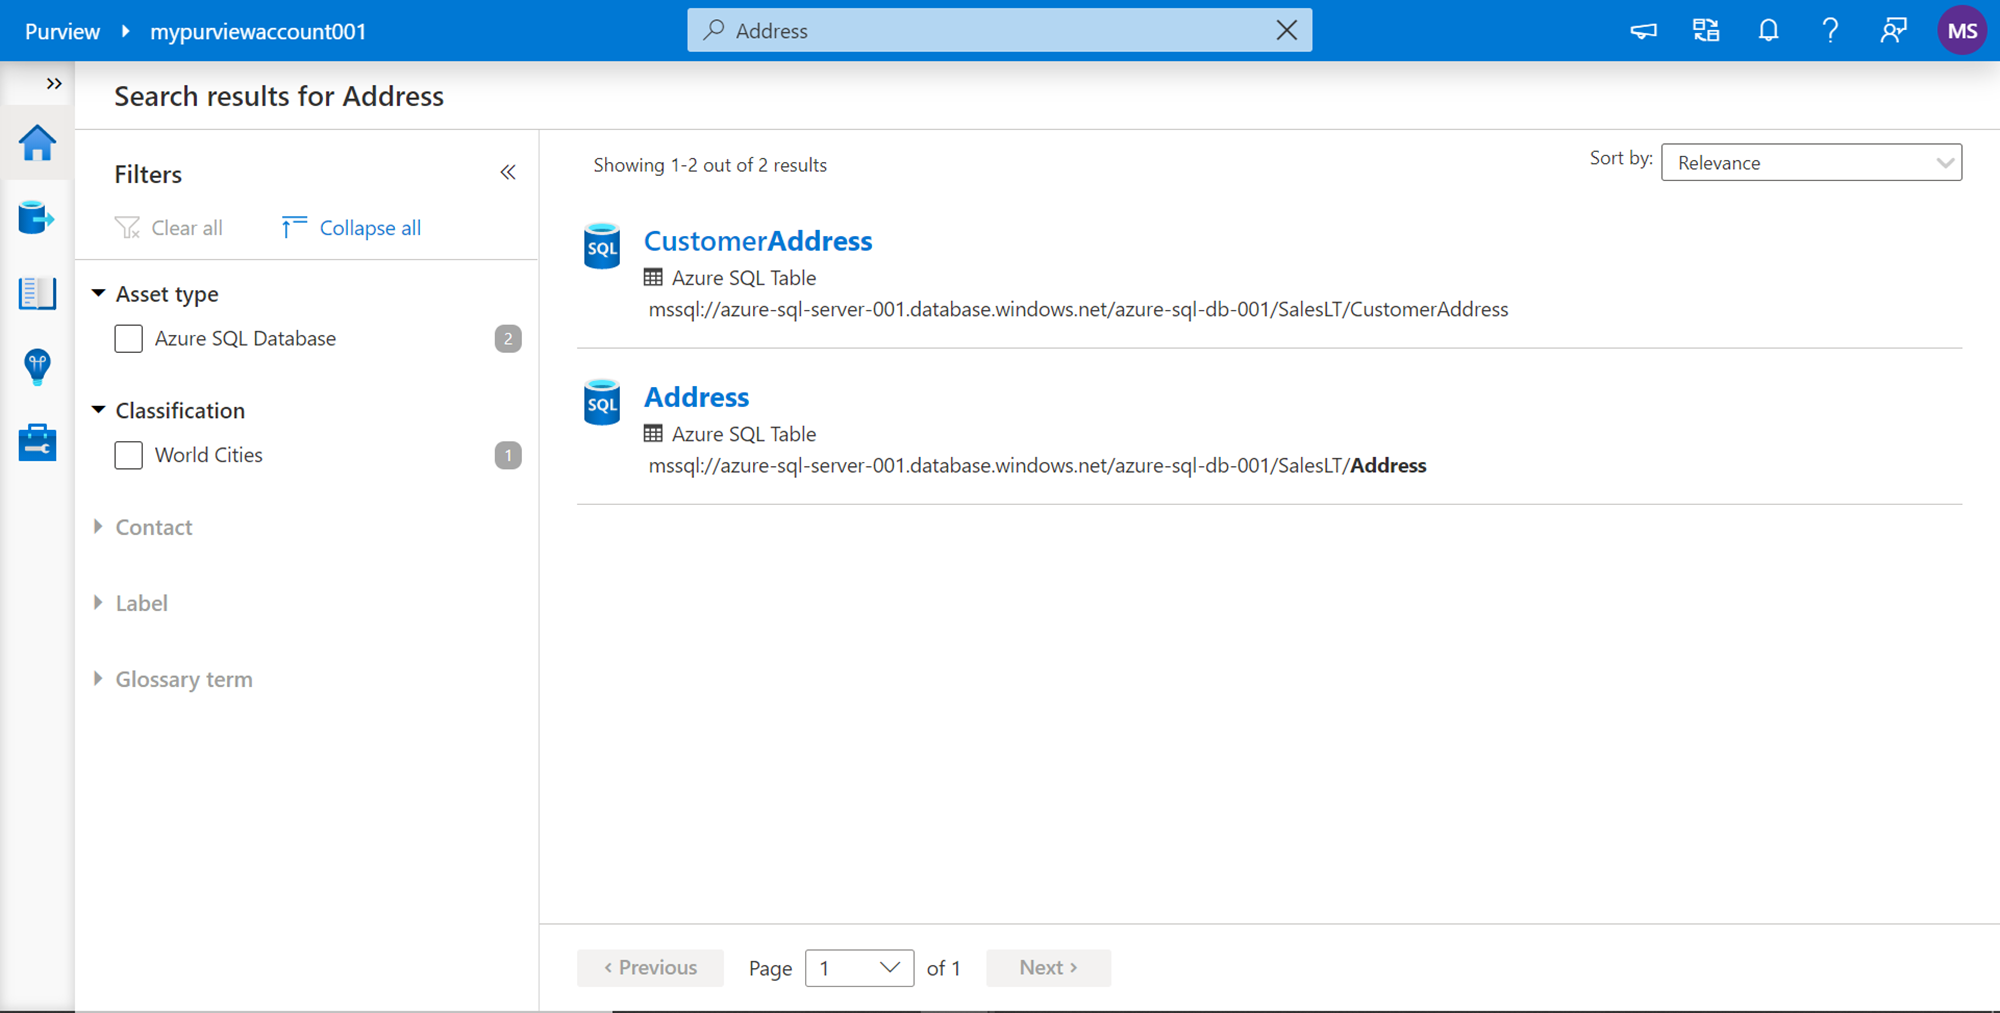Clear the Address search text
Viewport: 2000px width, 1013px height.
tap(1287, 30)
